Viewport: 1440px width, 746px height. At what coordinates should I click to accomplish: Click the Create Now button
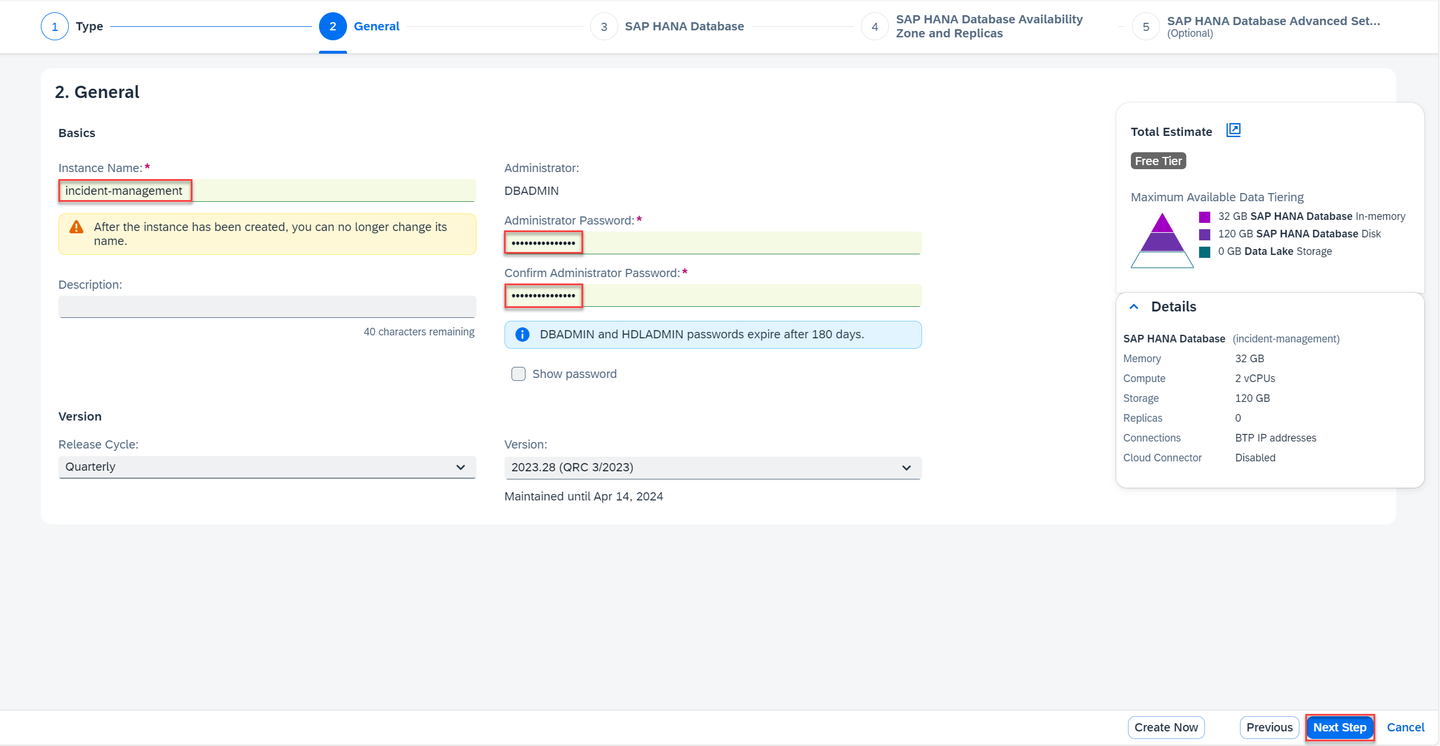point(1166,727)
